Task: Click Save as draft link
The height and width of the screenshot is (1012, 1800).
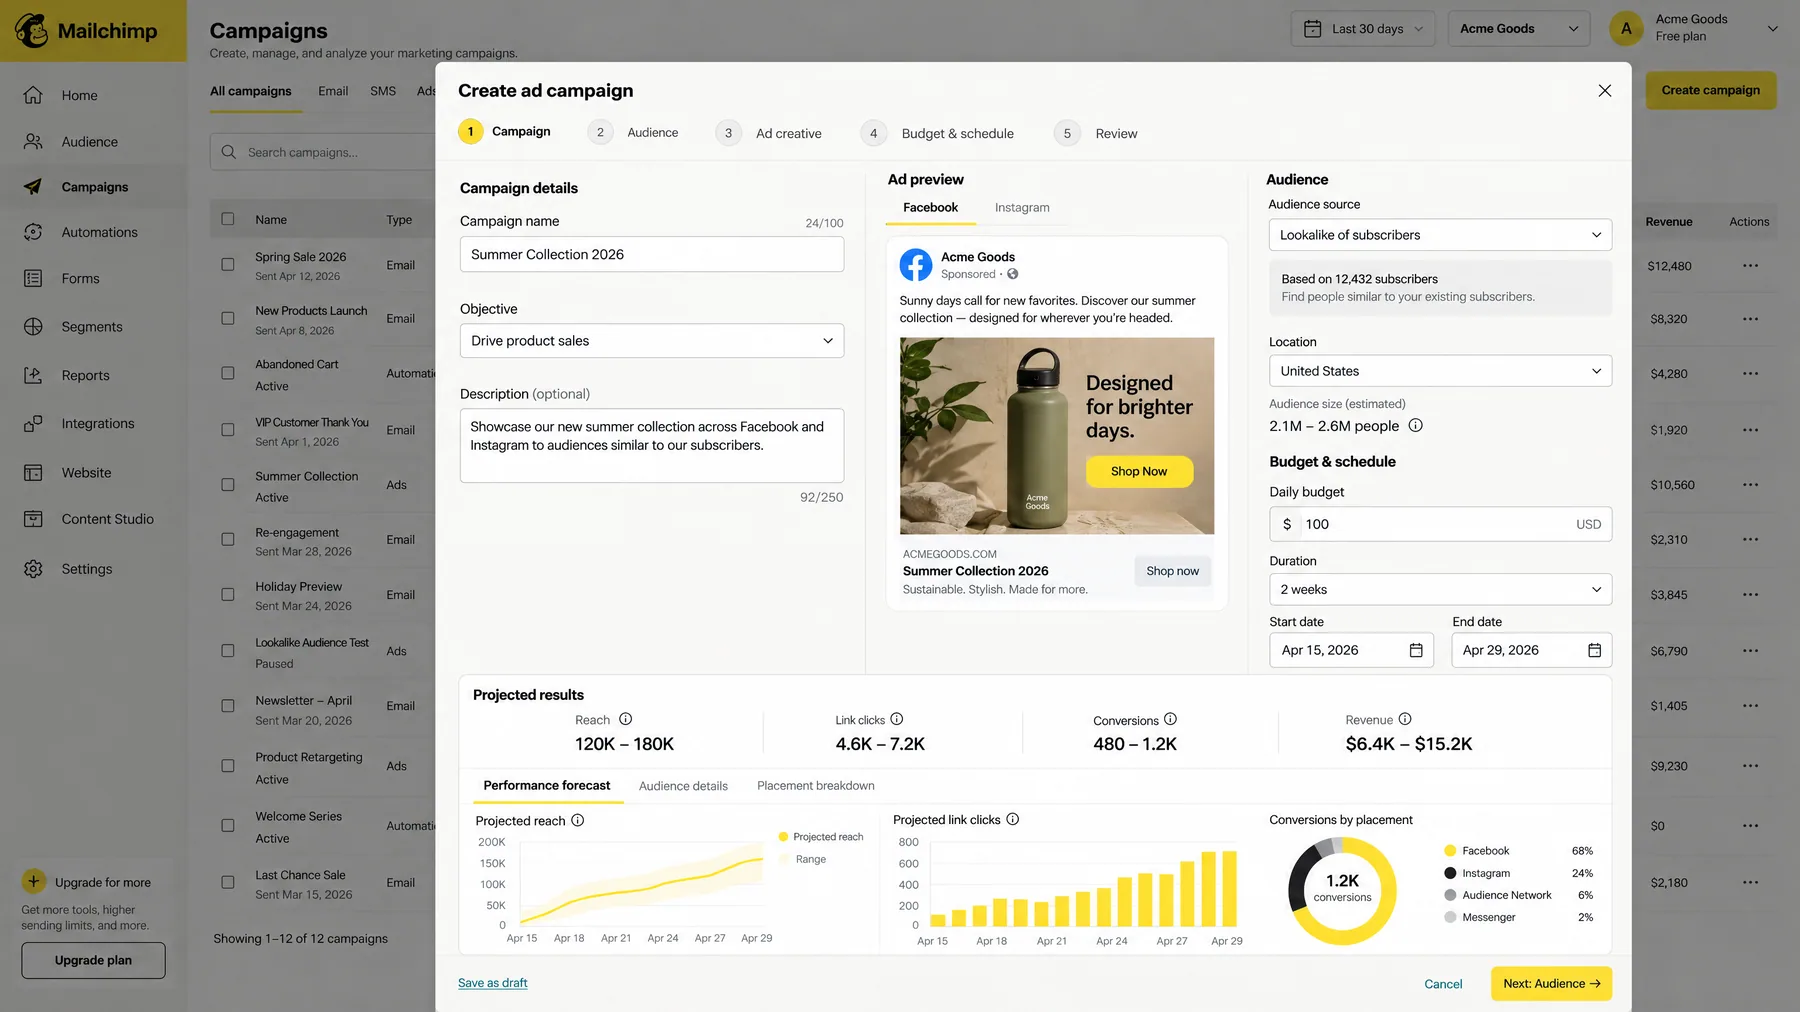Action: [493, 983]
